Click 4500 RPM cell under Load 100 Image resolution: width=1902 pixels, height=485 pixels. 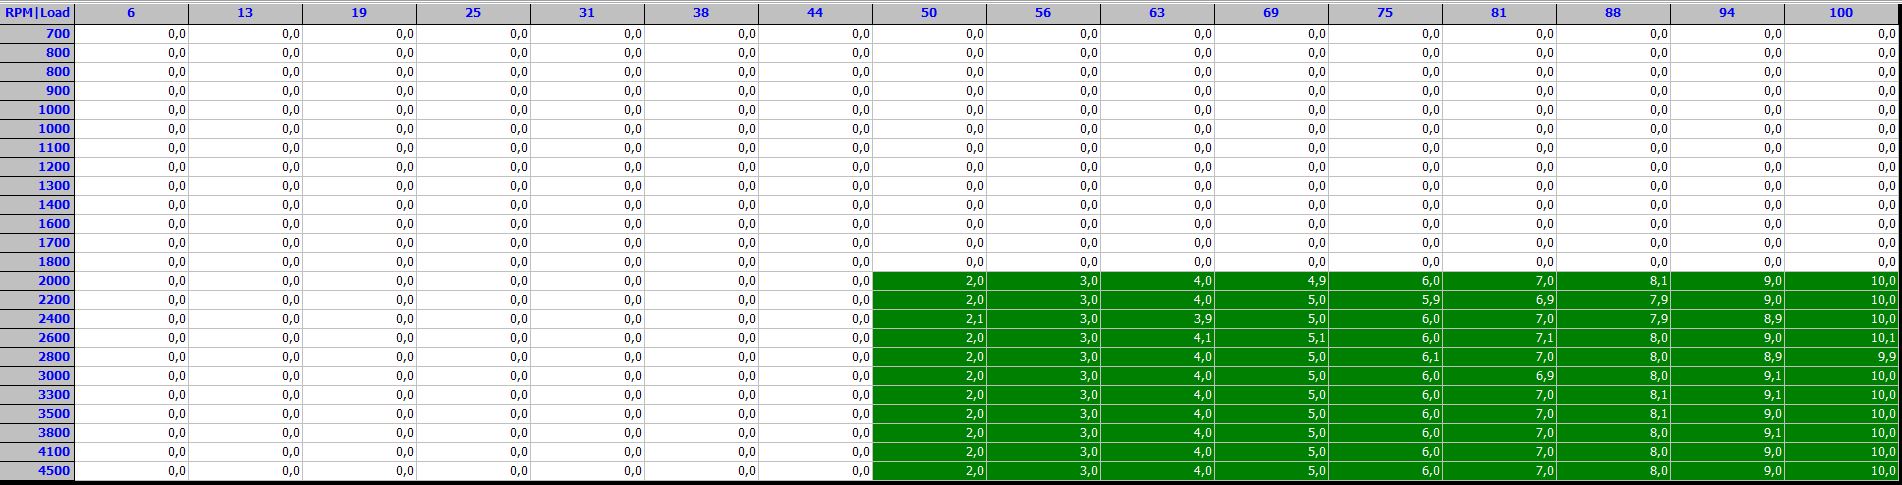[1841, 471]
